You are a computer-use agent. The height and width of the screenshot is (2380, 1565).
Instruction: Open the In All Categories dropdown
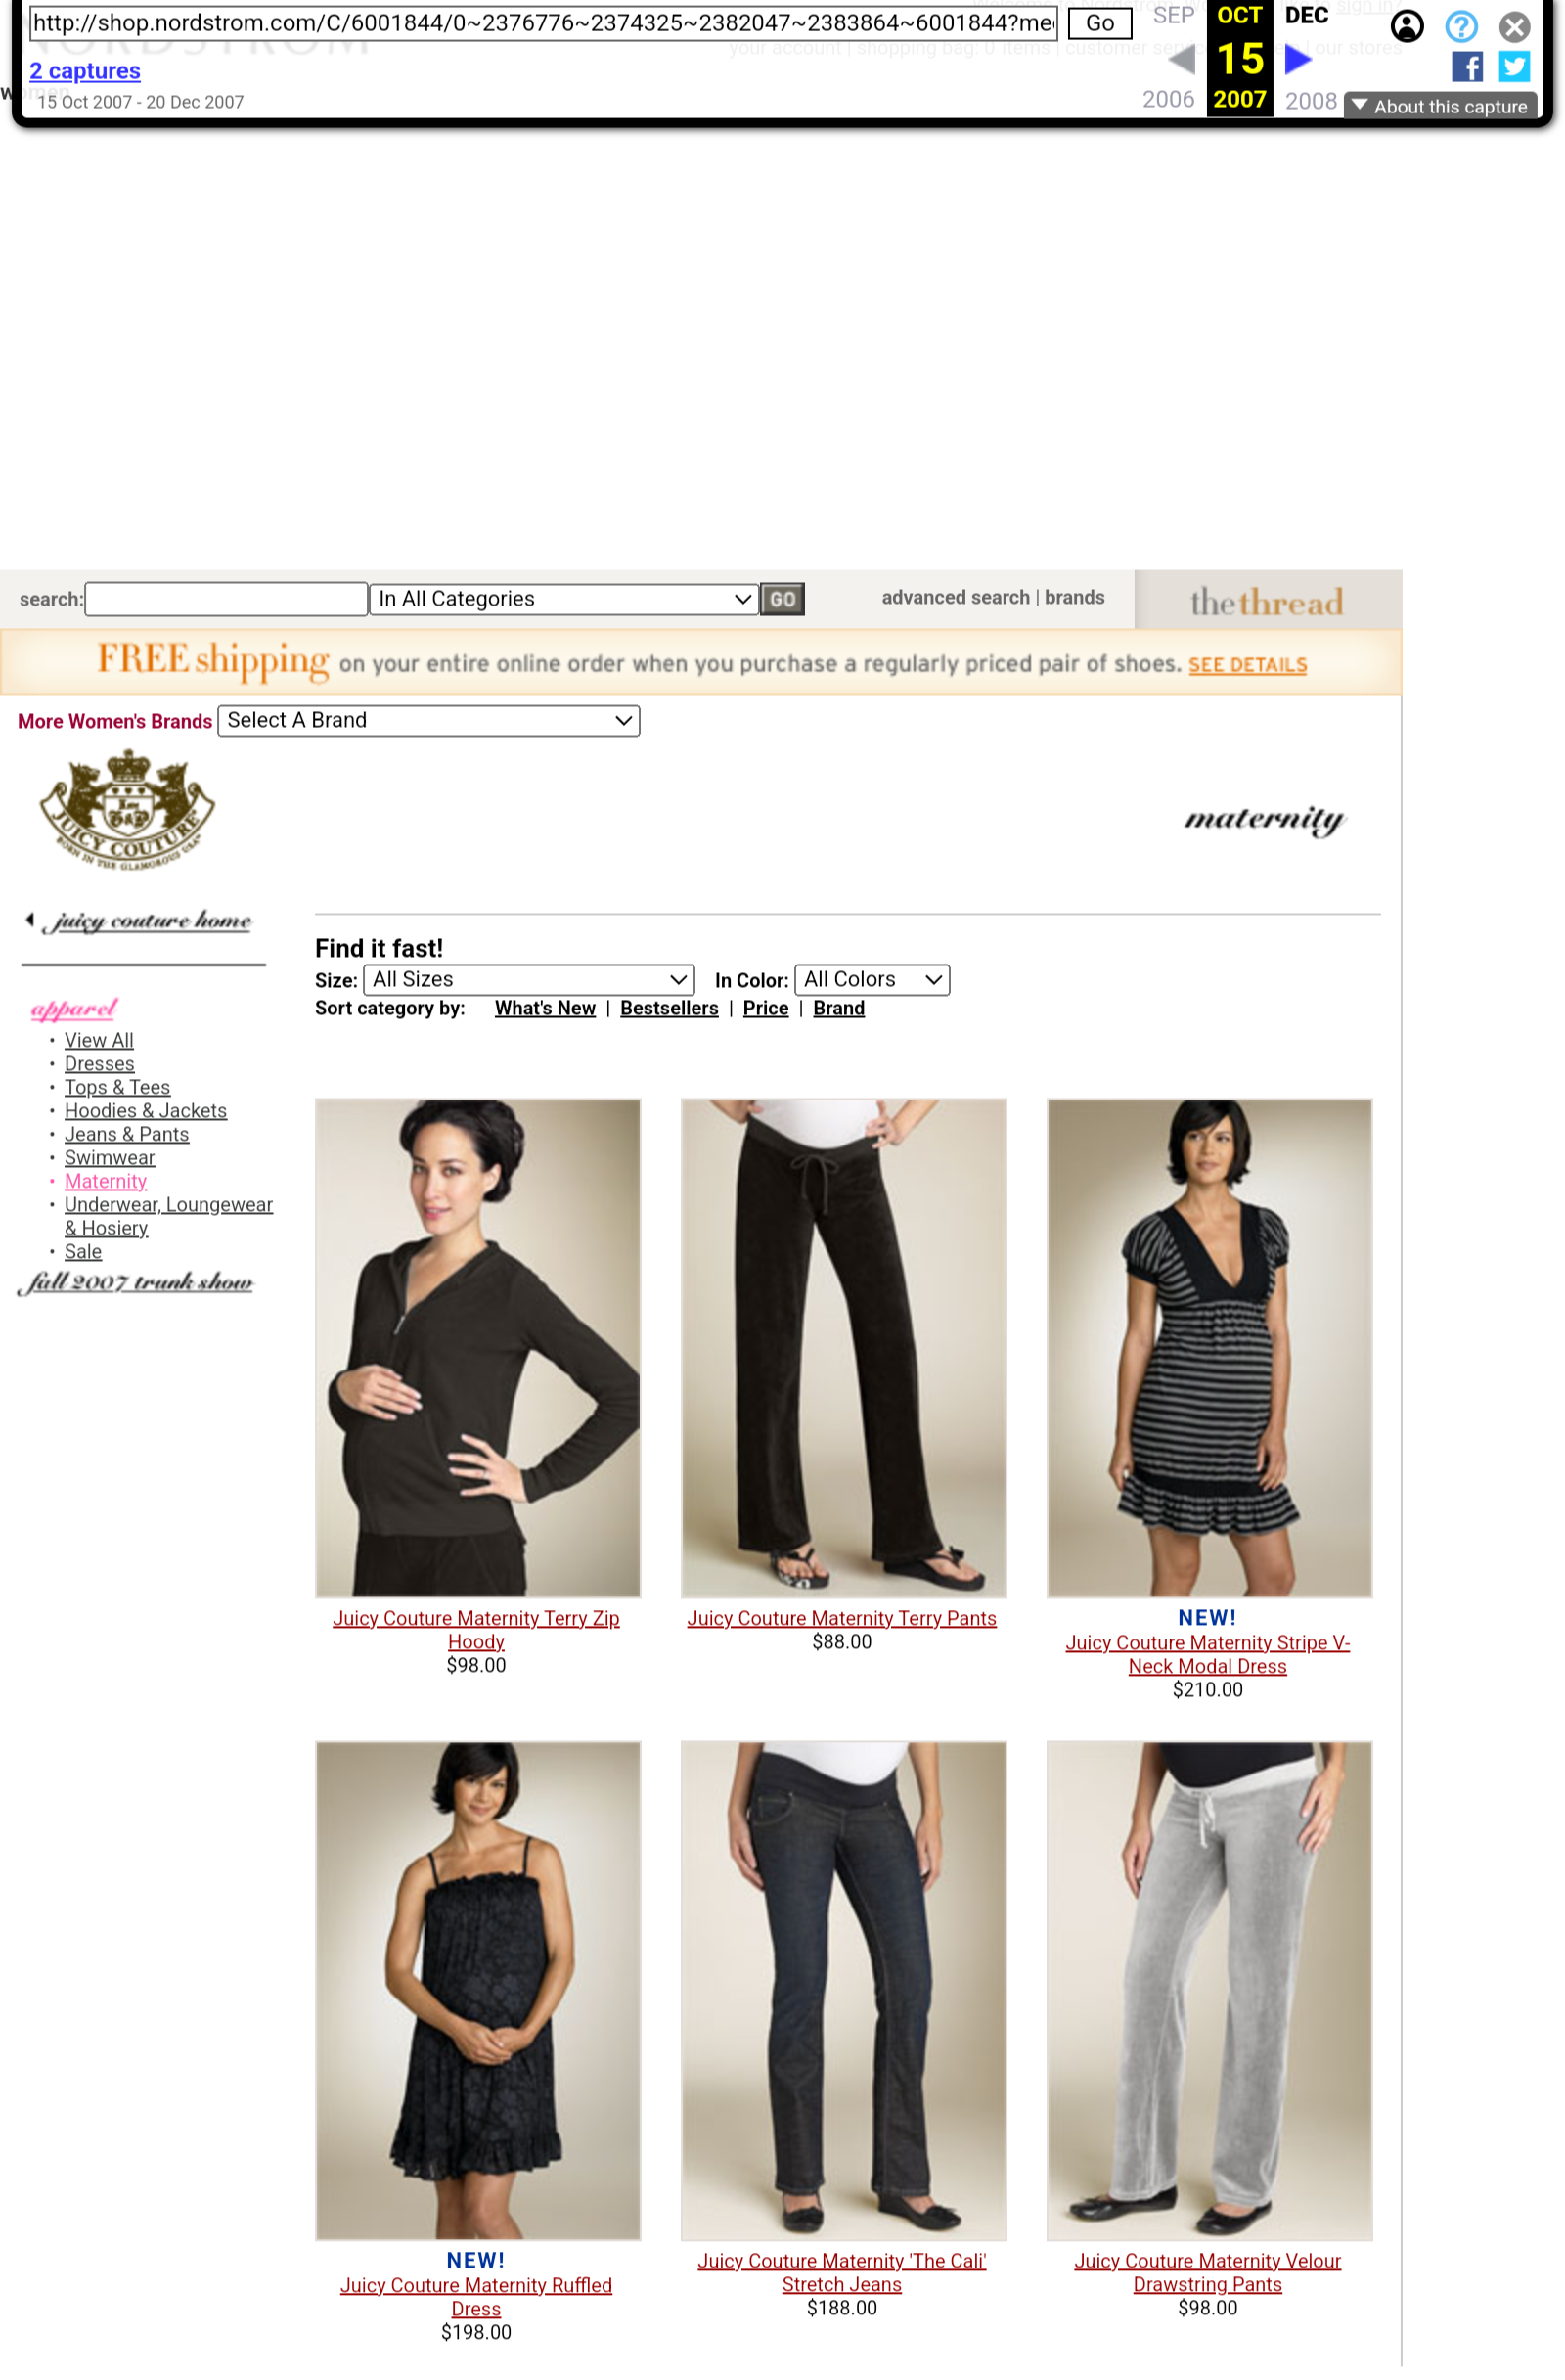click(x=564, y=599)
